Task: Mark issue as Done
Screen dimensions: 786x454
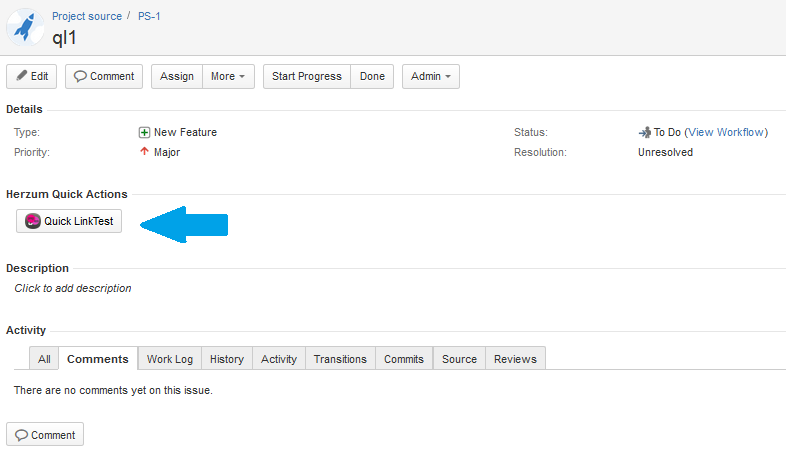Action: pos(372,76)
